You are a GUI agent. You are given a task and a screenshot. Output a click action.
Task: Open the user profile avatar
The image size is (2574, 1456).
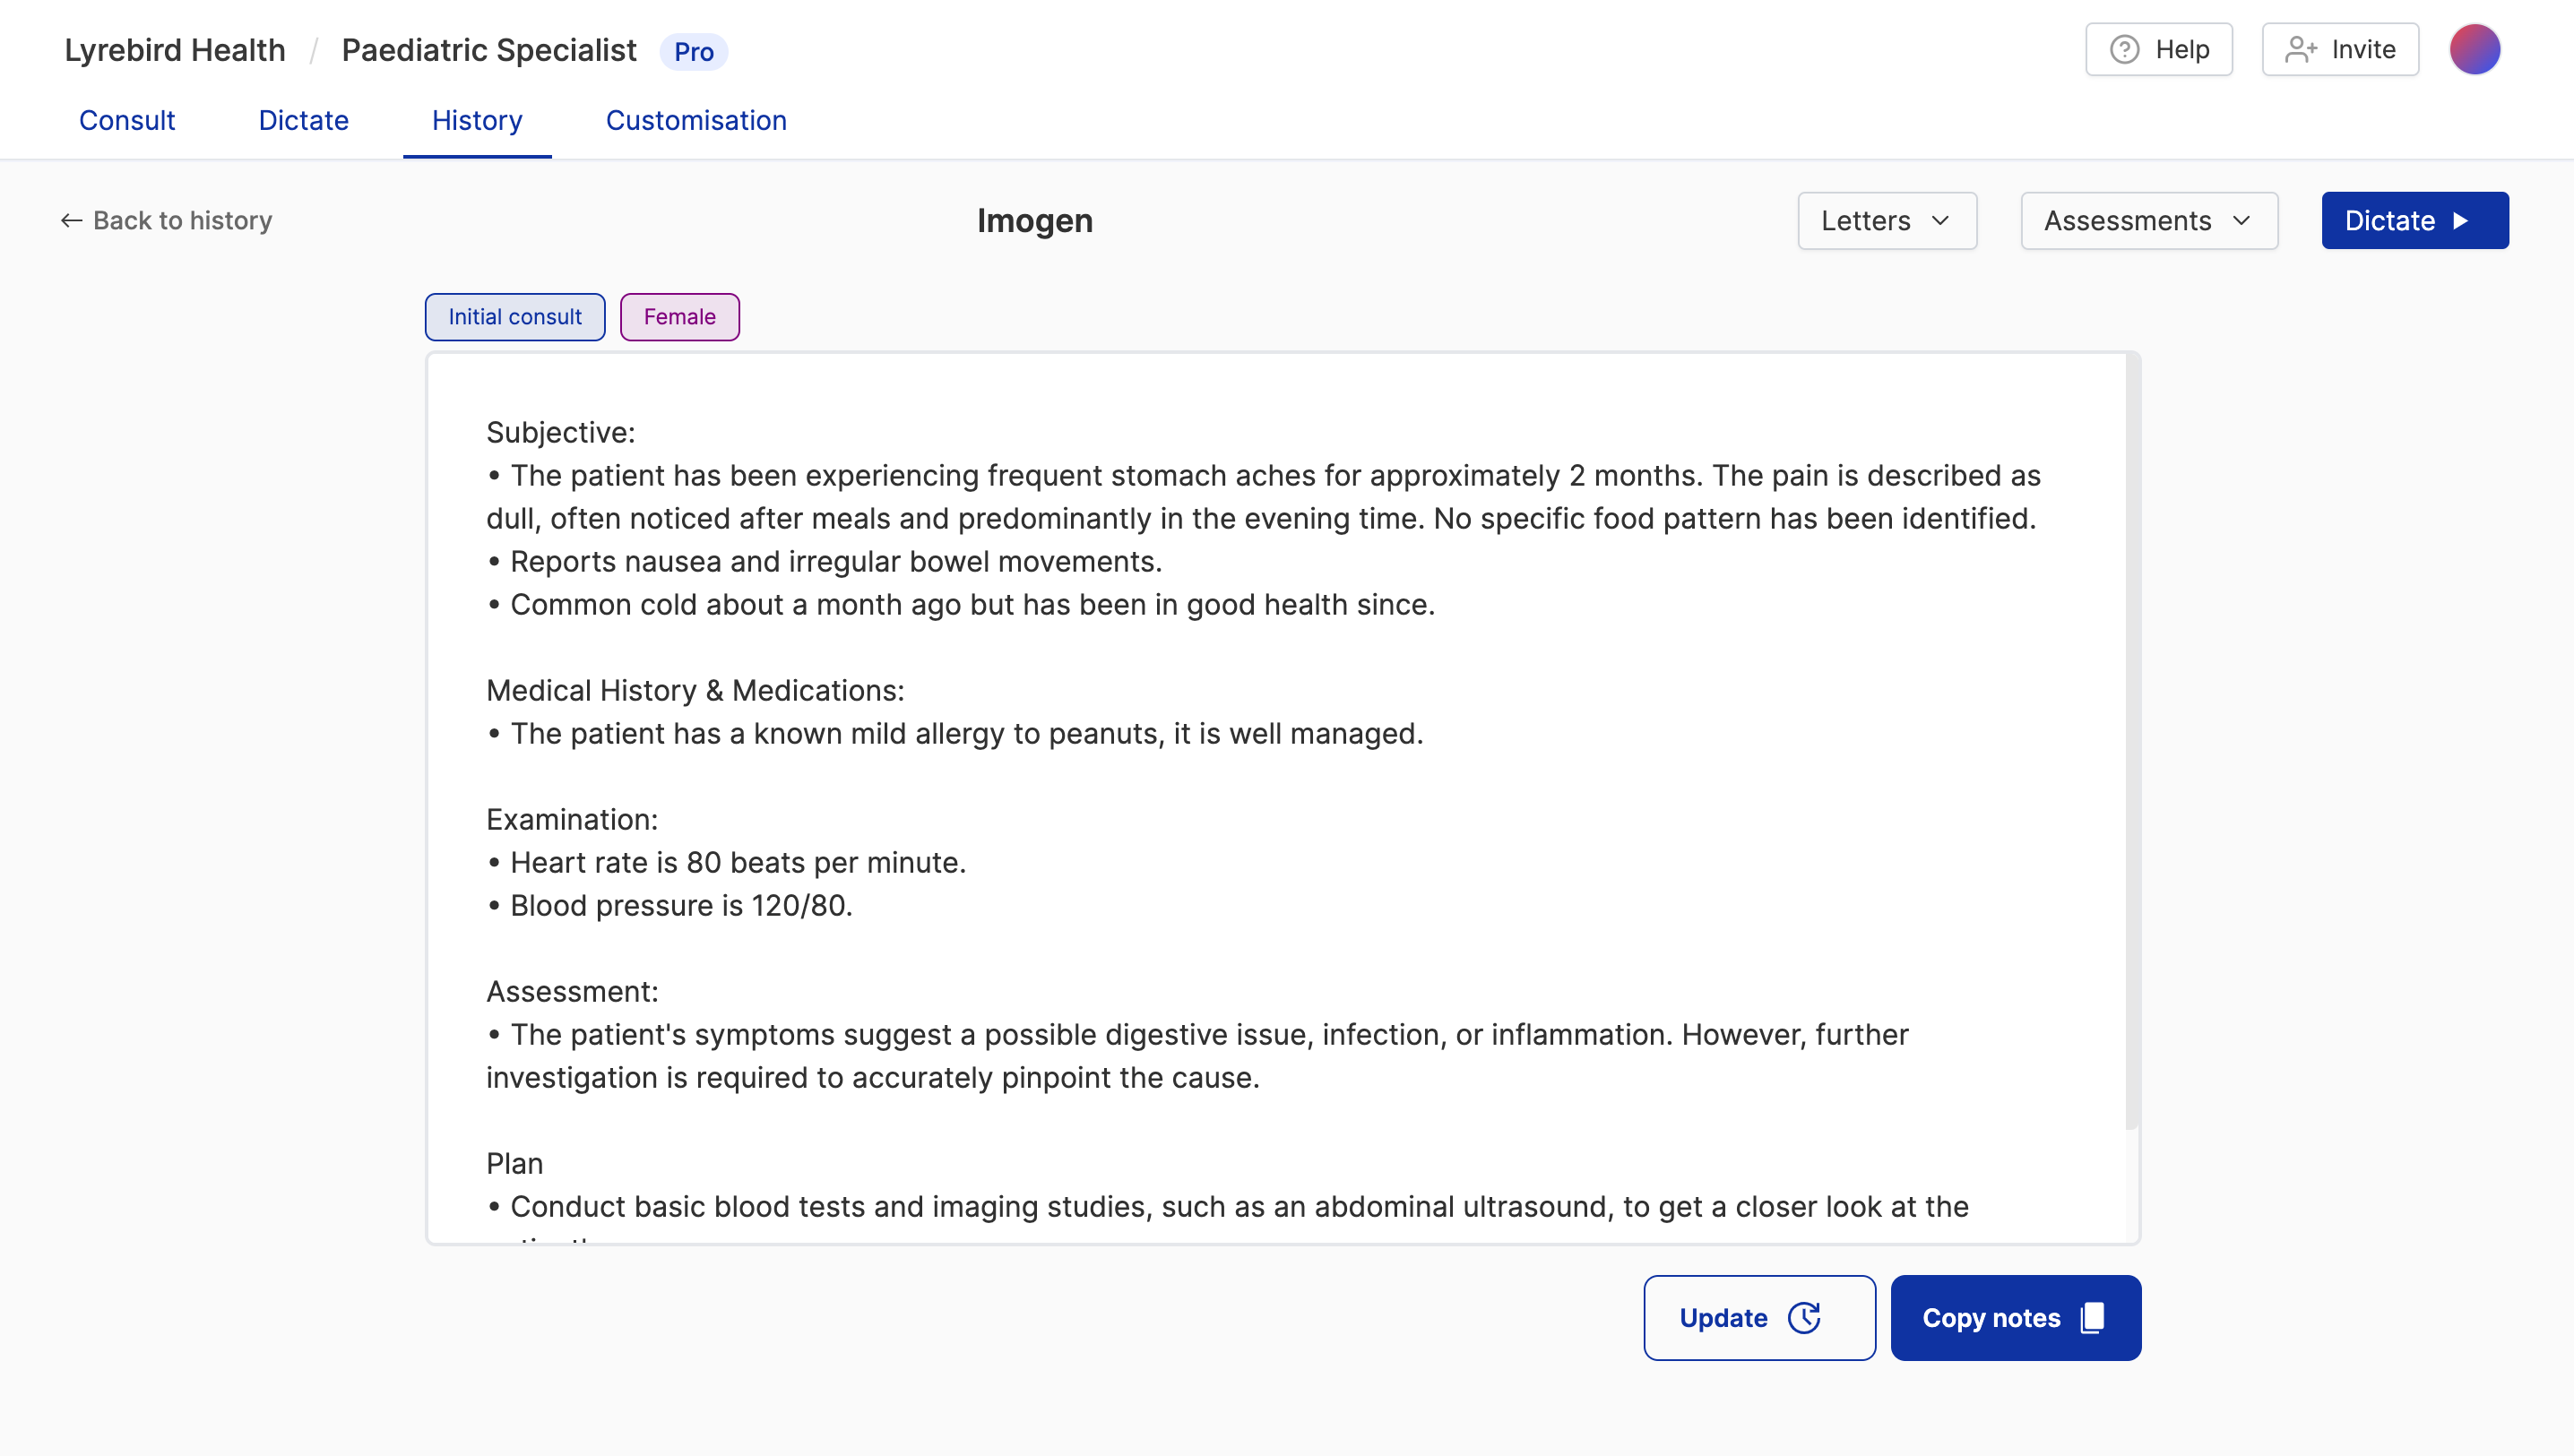2475,48
